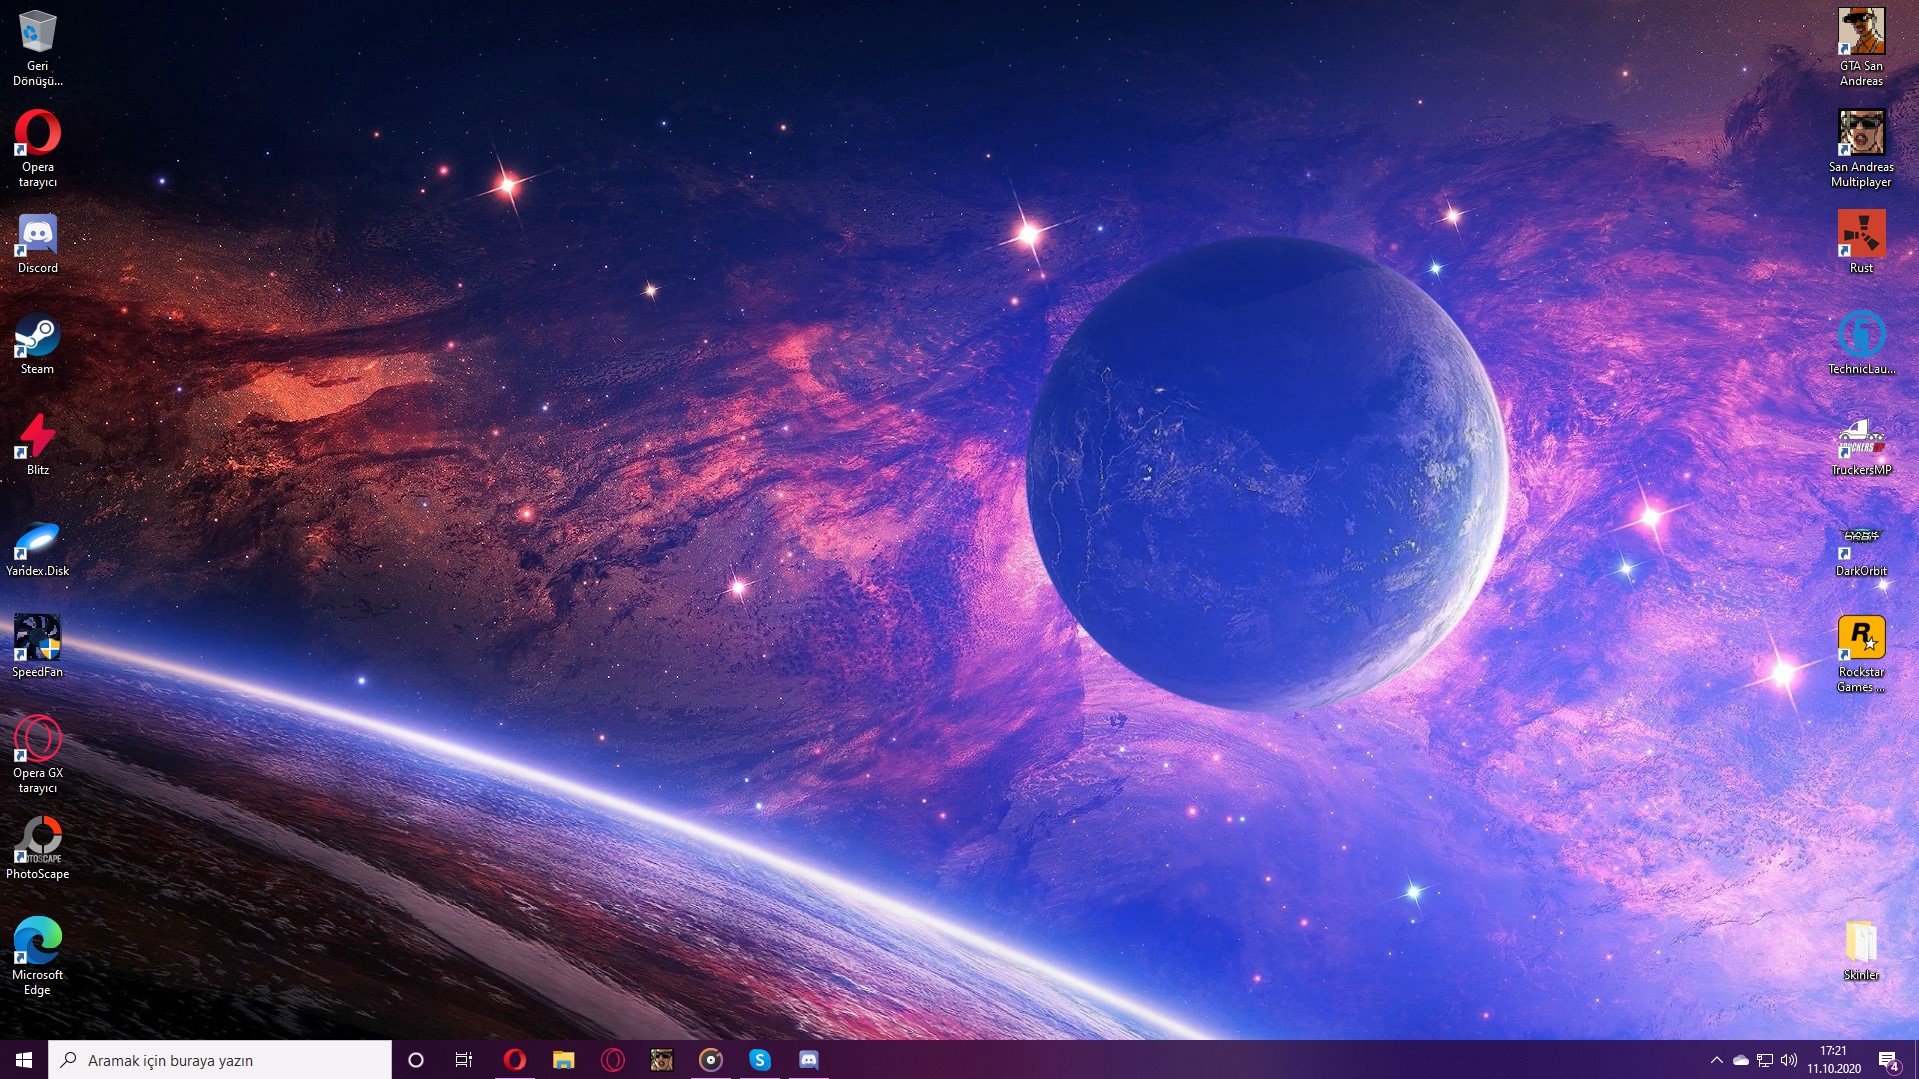
Task: Open the Windows Start menu
Action: (x=24, y=1060)
